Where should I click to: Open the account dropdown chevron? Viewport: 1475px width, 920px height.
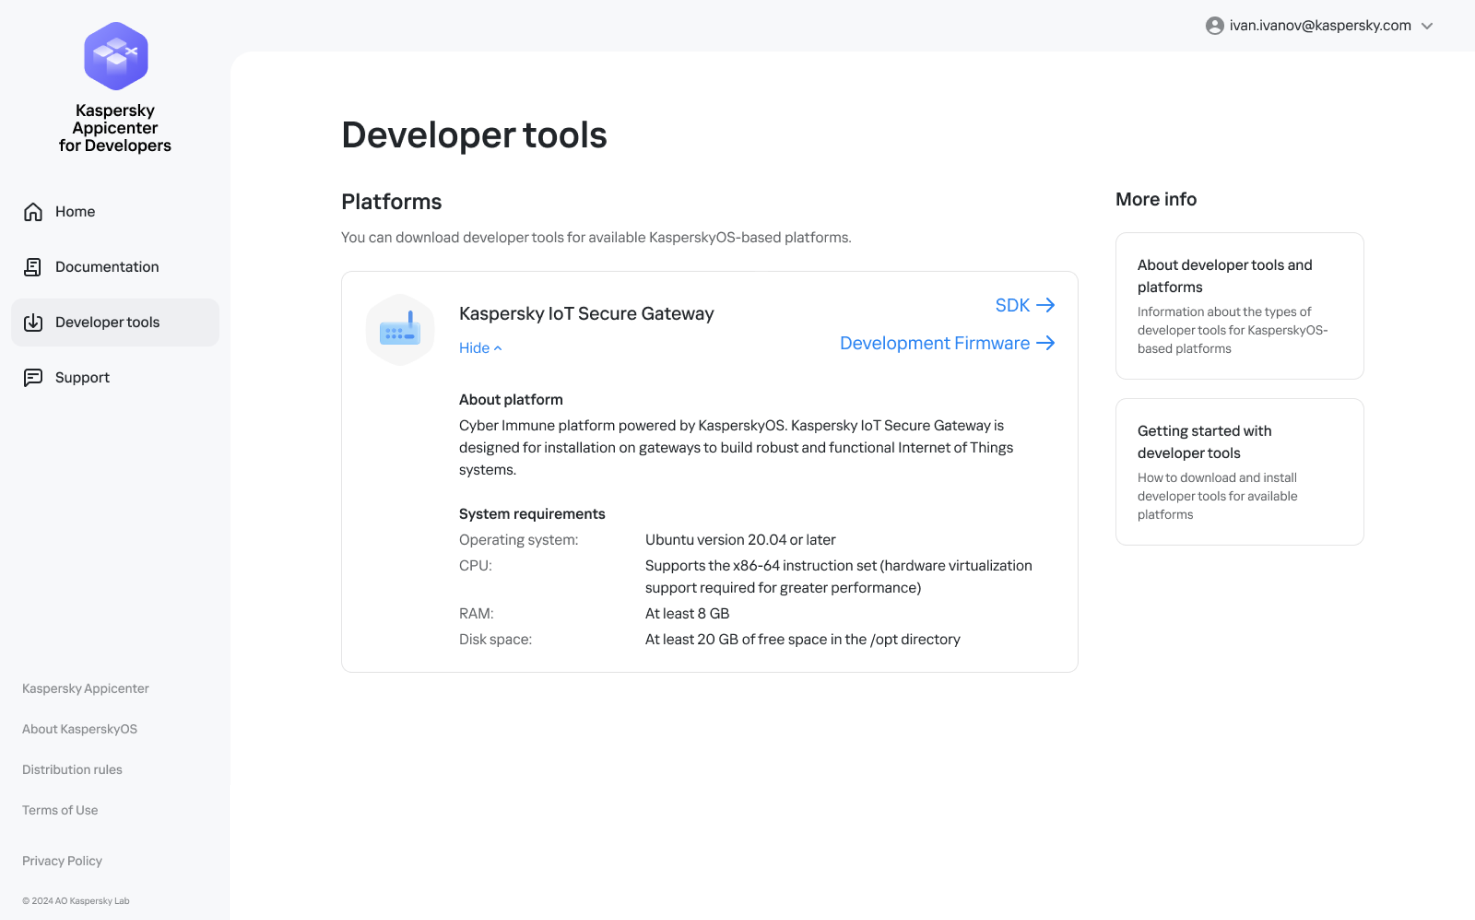[x=1427, y=26]
